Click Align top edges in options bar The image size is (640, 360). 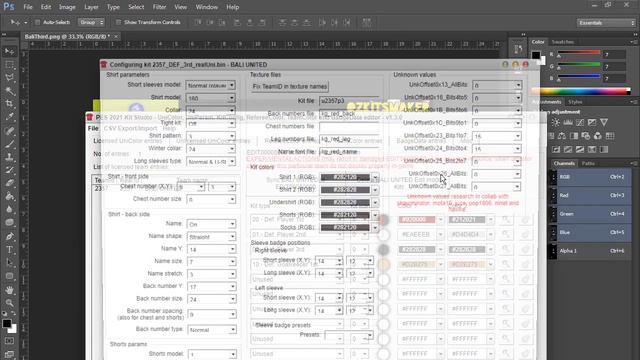pyautogui.click(x=198, y=22)
